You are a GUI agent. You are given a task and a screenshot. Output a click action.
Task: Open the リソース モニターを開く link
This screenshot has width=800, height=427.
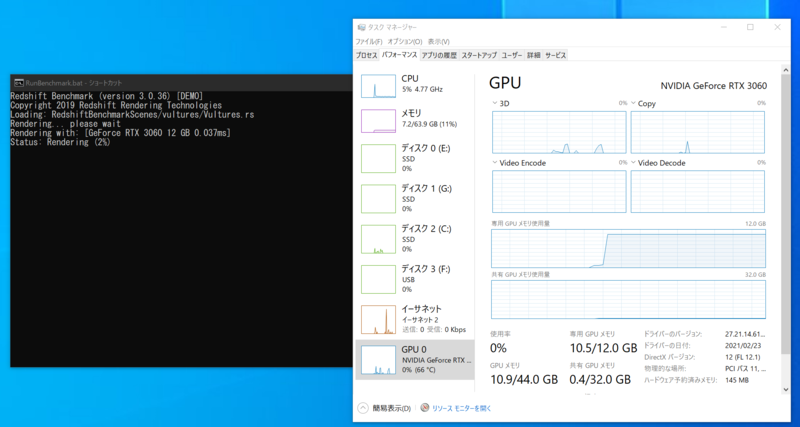click(x=462, y=408)
